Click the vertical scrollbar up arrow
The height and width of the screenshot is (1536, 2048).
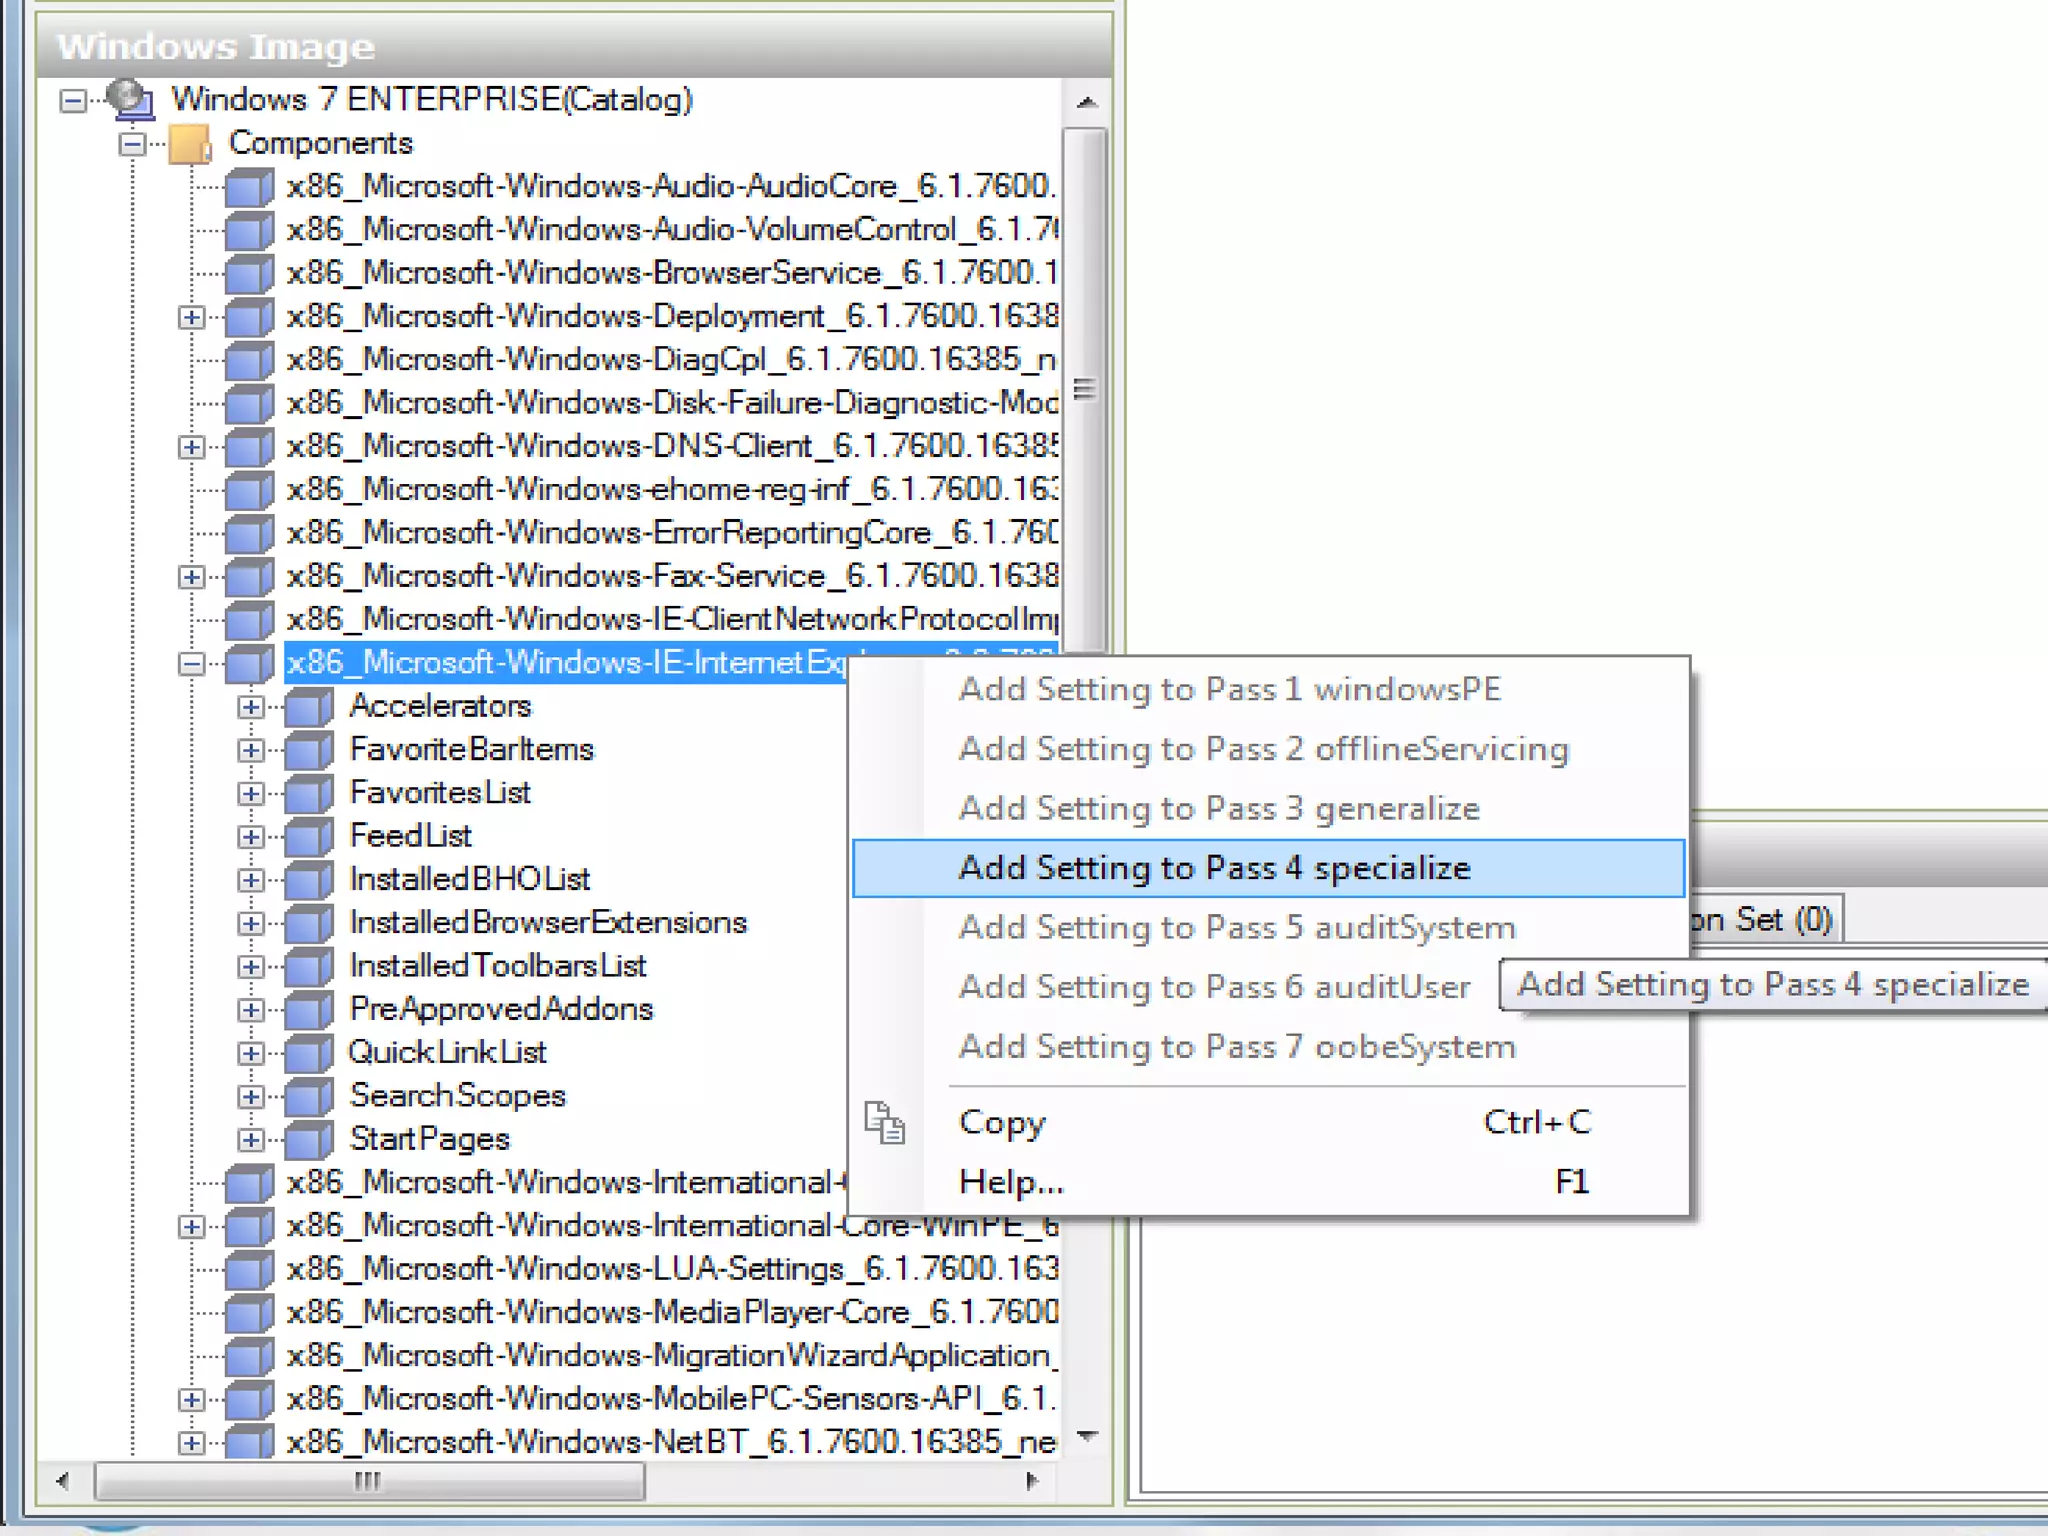pos(1086,102)
